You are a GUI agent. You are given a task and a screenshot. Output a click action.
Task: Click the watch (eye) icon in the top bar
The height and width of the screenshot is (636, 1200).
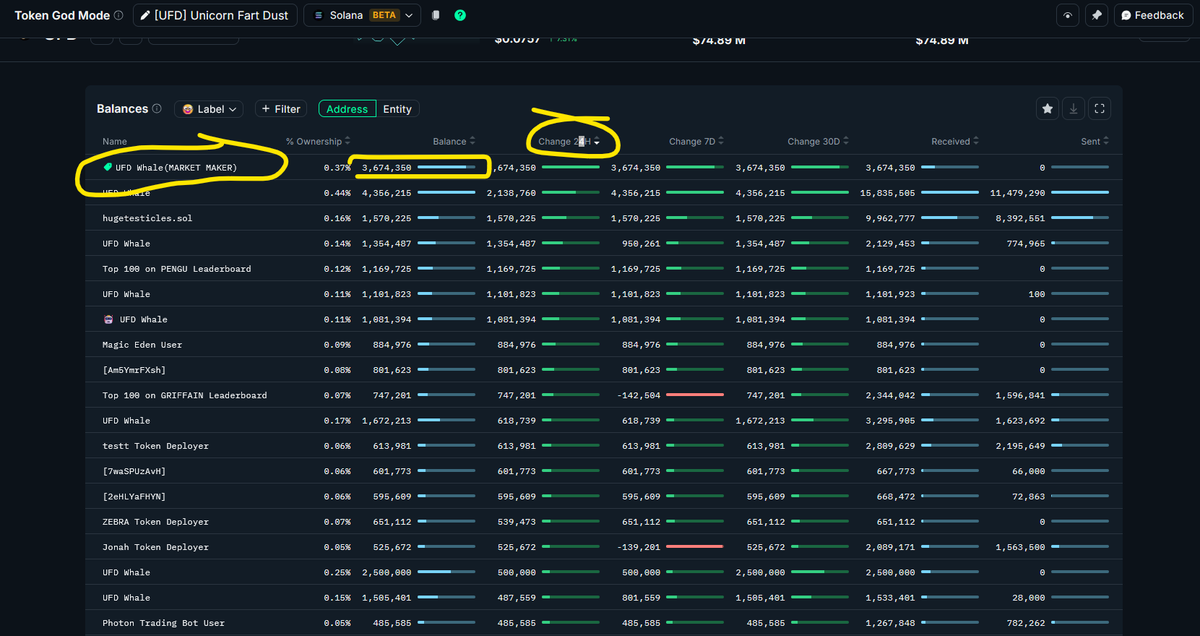click(1069, 16)
